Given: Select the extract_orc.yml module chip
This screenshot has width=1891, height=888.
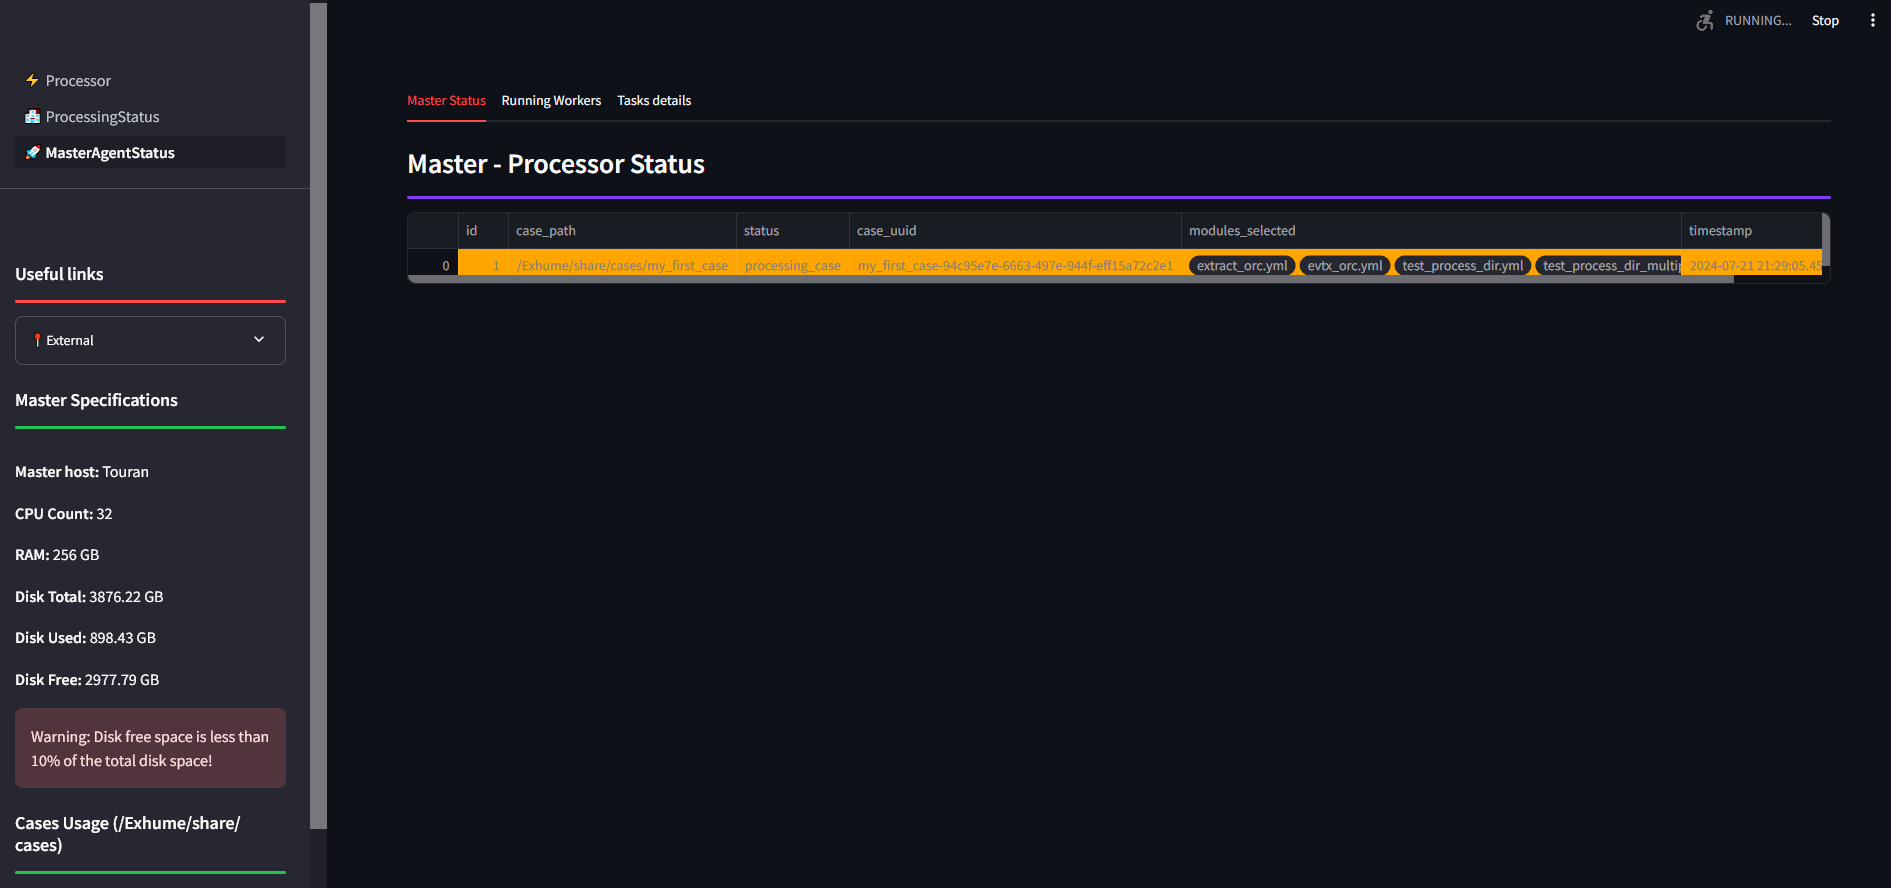Looking at the screenshot, I should click(x=1242, y=265).
